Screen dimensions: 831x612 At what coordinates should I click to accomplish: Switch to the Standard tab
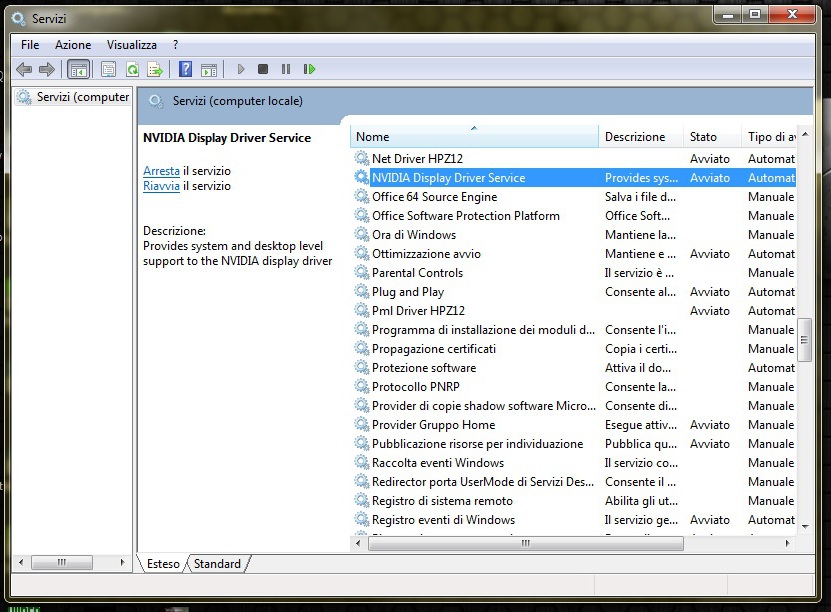pyautogui.click(x=217, y=564)
